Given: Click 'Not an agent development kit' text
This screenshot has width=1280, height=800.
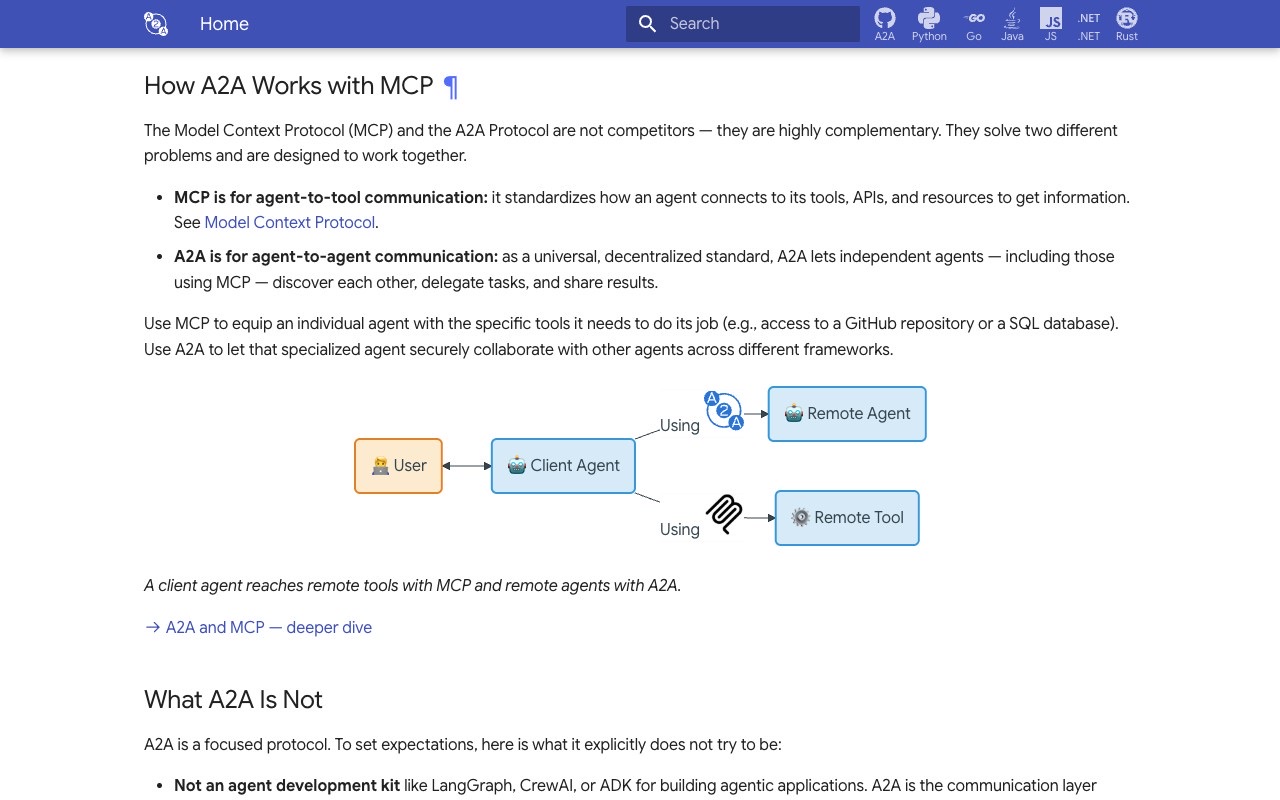Looking at the screenshot, I should pyautogui.click(x=287, y=786).
